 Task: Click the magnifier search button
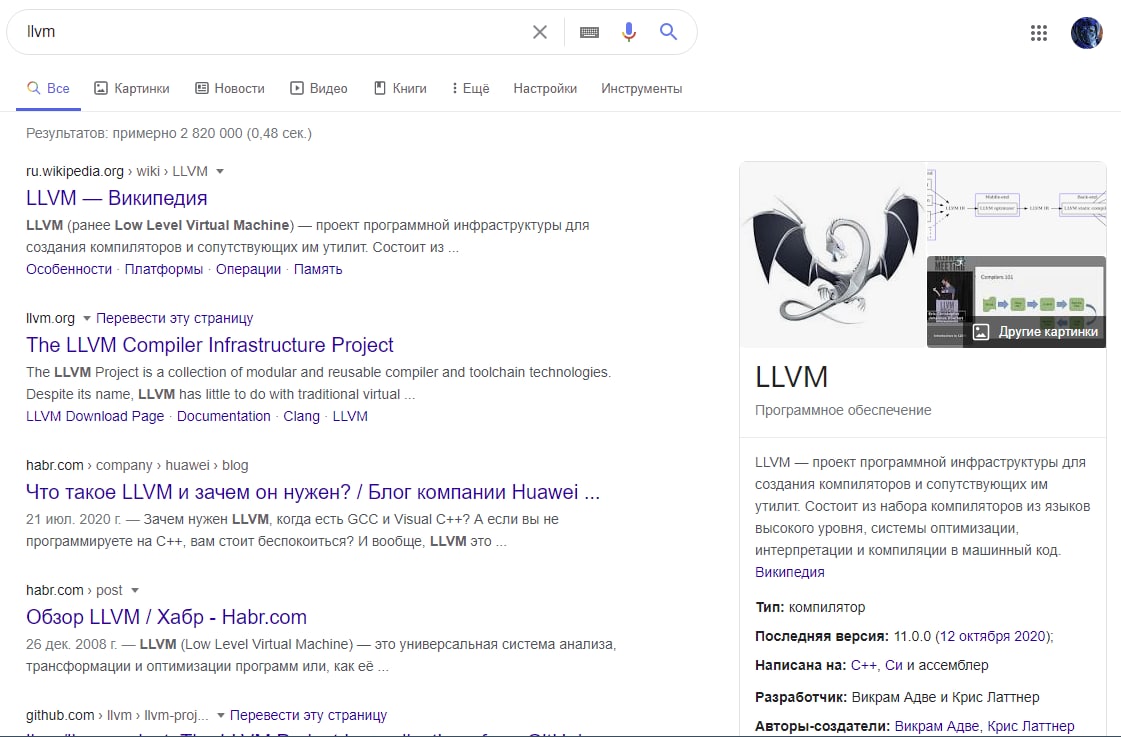pos(668,31)
